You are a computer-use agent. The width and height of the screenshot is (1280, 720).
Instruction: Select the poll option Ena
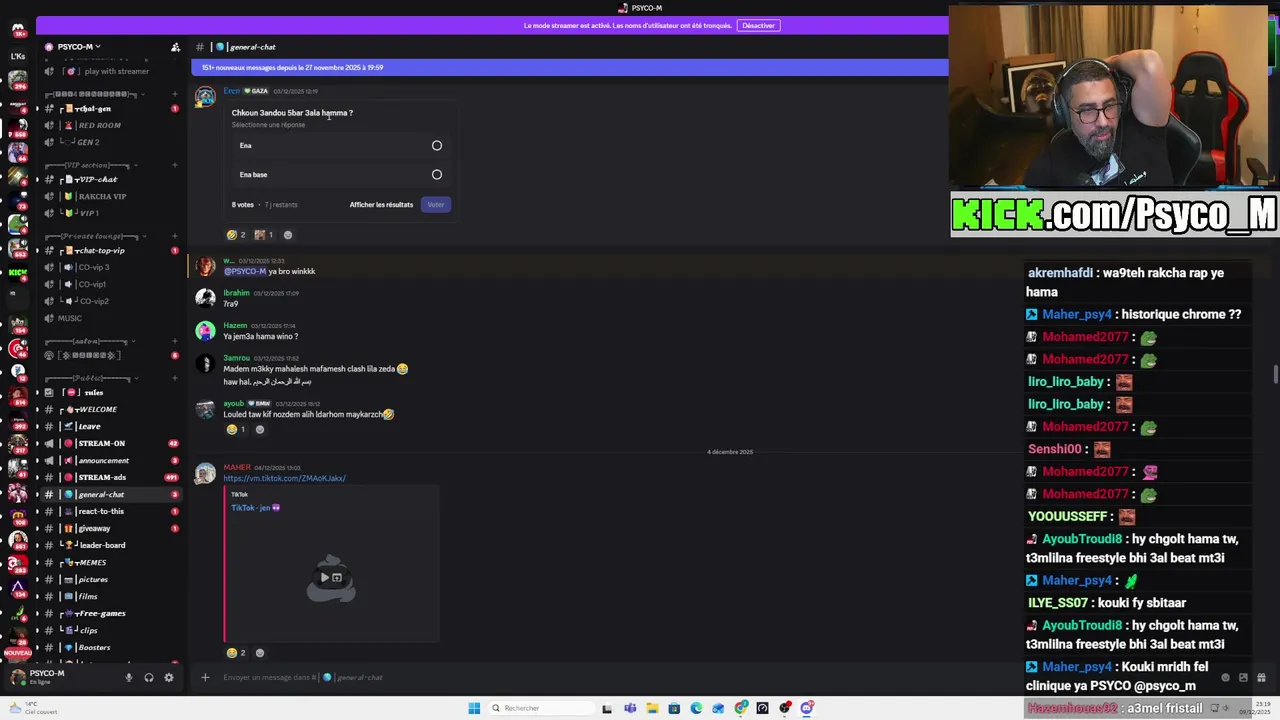[x=340, y=146]
